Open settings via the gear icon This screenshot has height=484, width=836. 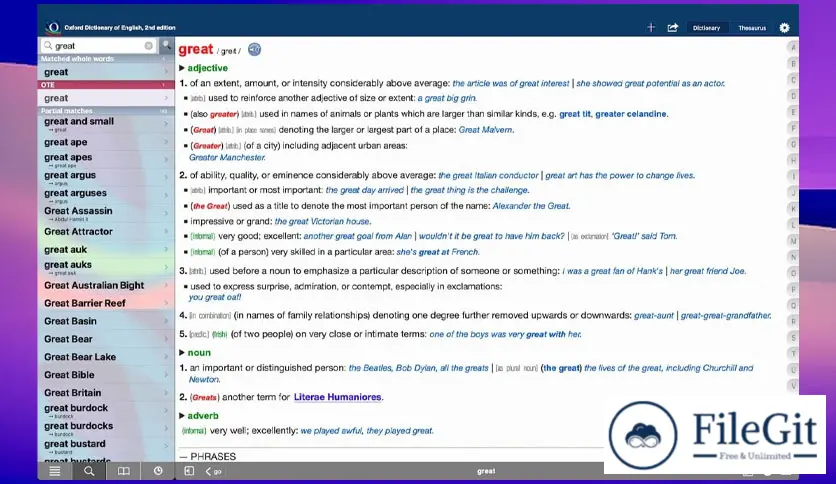click(x=784, y=28)
